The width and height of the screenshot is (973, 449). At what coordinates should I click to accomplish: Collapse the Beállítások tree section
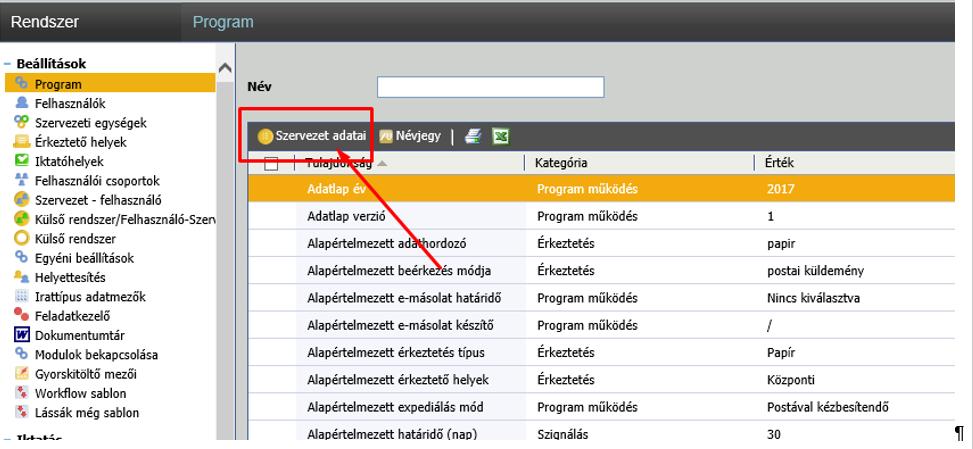7,64
